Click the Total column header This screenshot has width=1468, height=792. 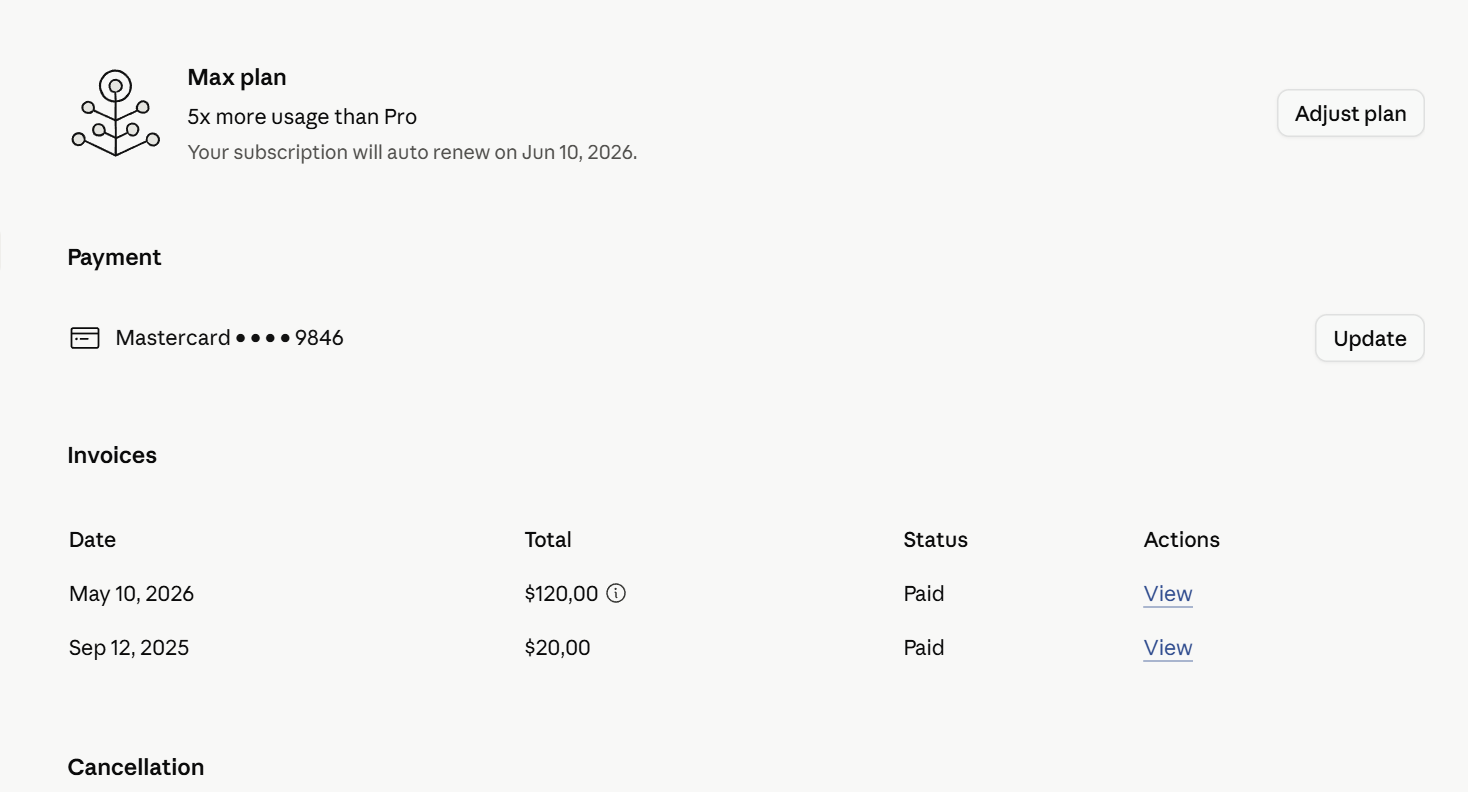click(x=548, y=540)
